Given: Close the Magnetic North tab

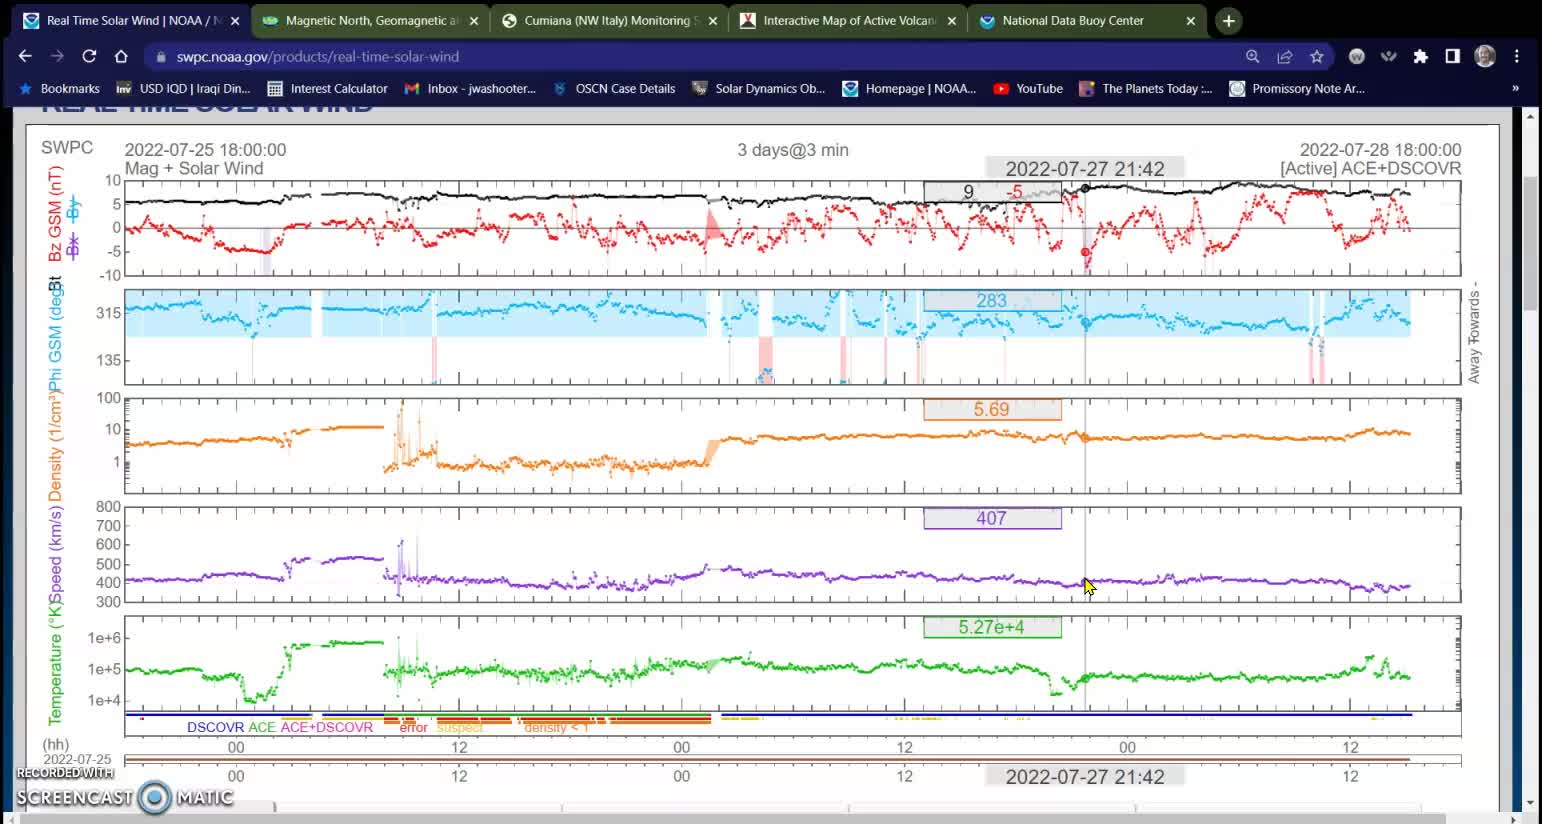Looking at the screenshot, I should [474, 21].
